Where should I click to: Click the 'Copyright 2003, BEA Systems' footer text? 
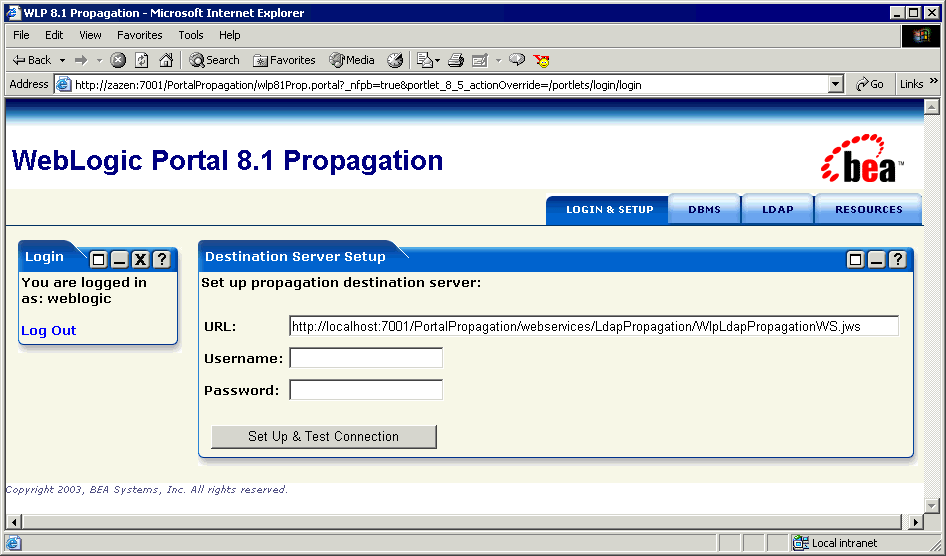click(x=147, y=490)
